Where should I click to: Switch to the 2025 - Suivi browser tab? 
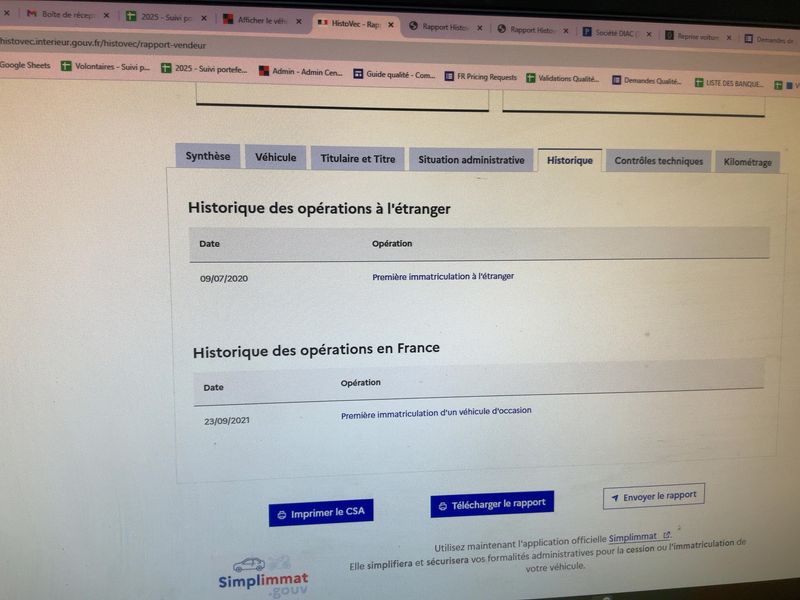coord(160,17)
